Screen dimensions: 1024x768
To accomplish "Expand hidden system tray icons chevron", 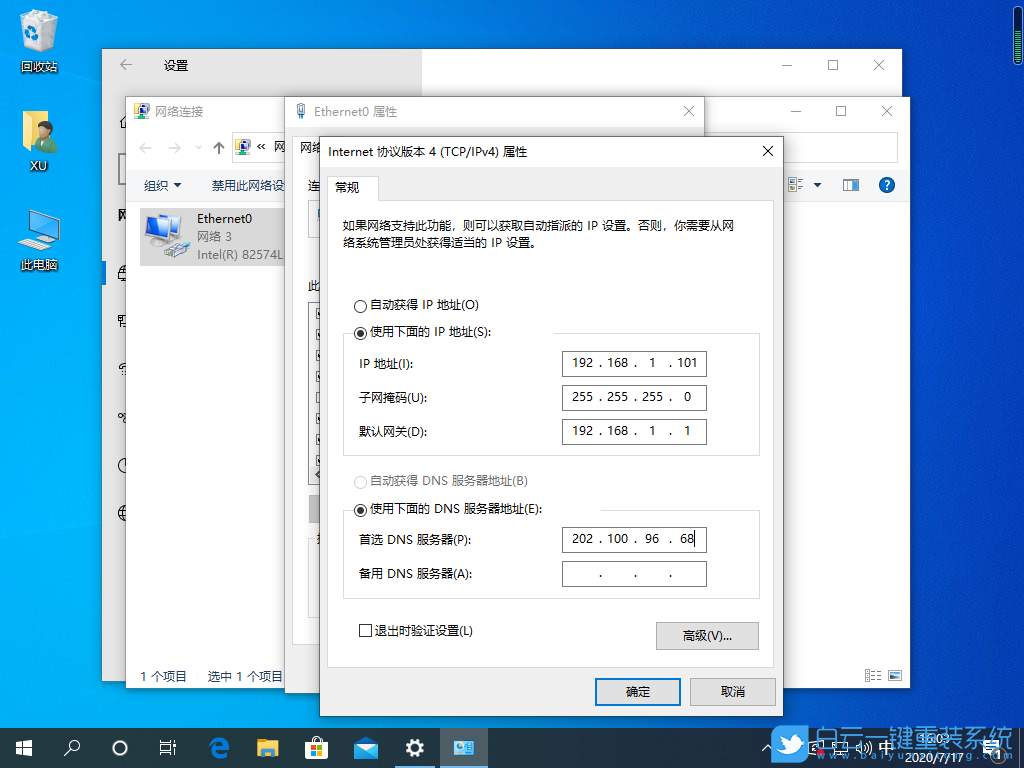I will click(x=766, y=746).
